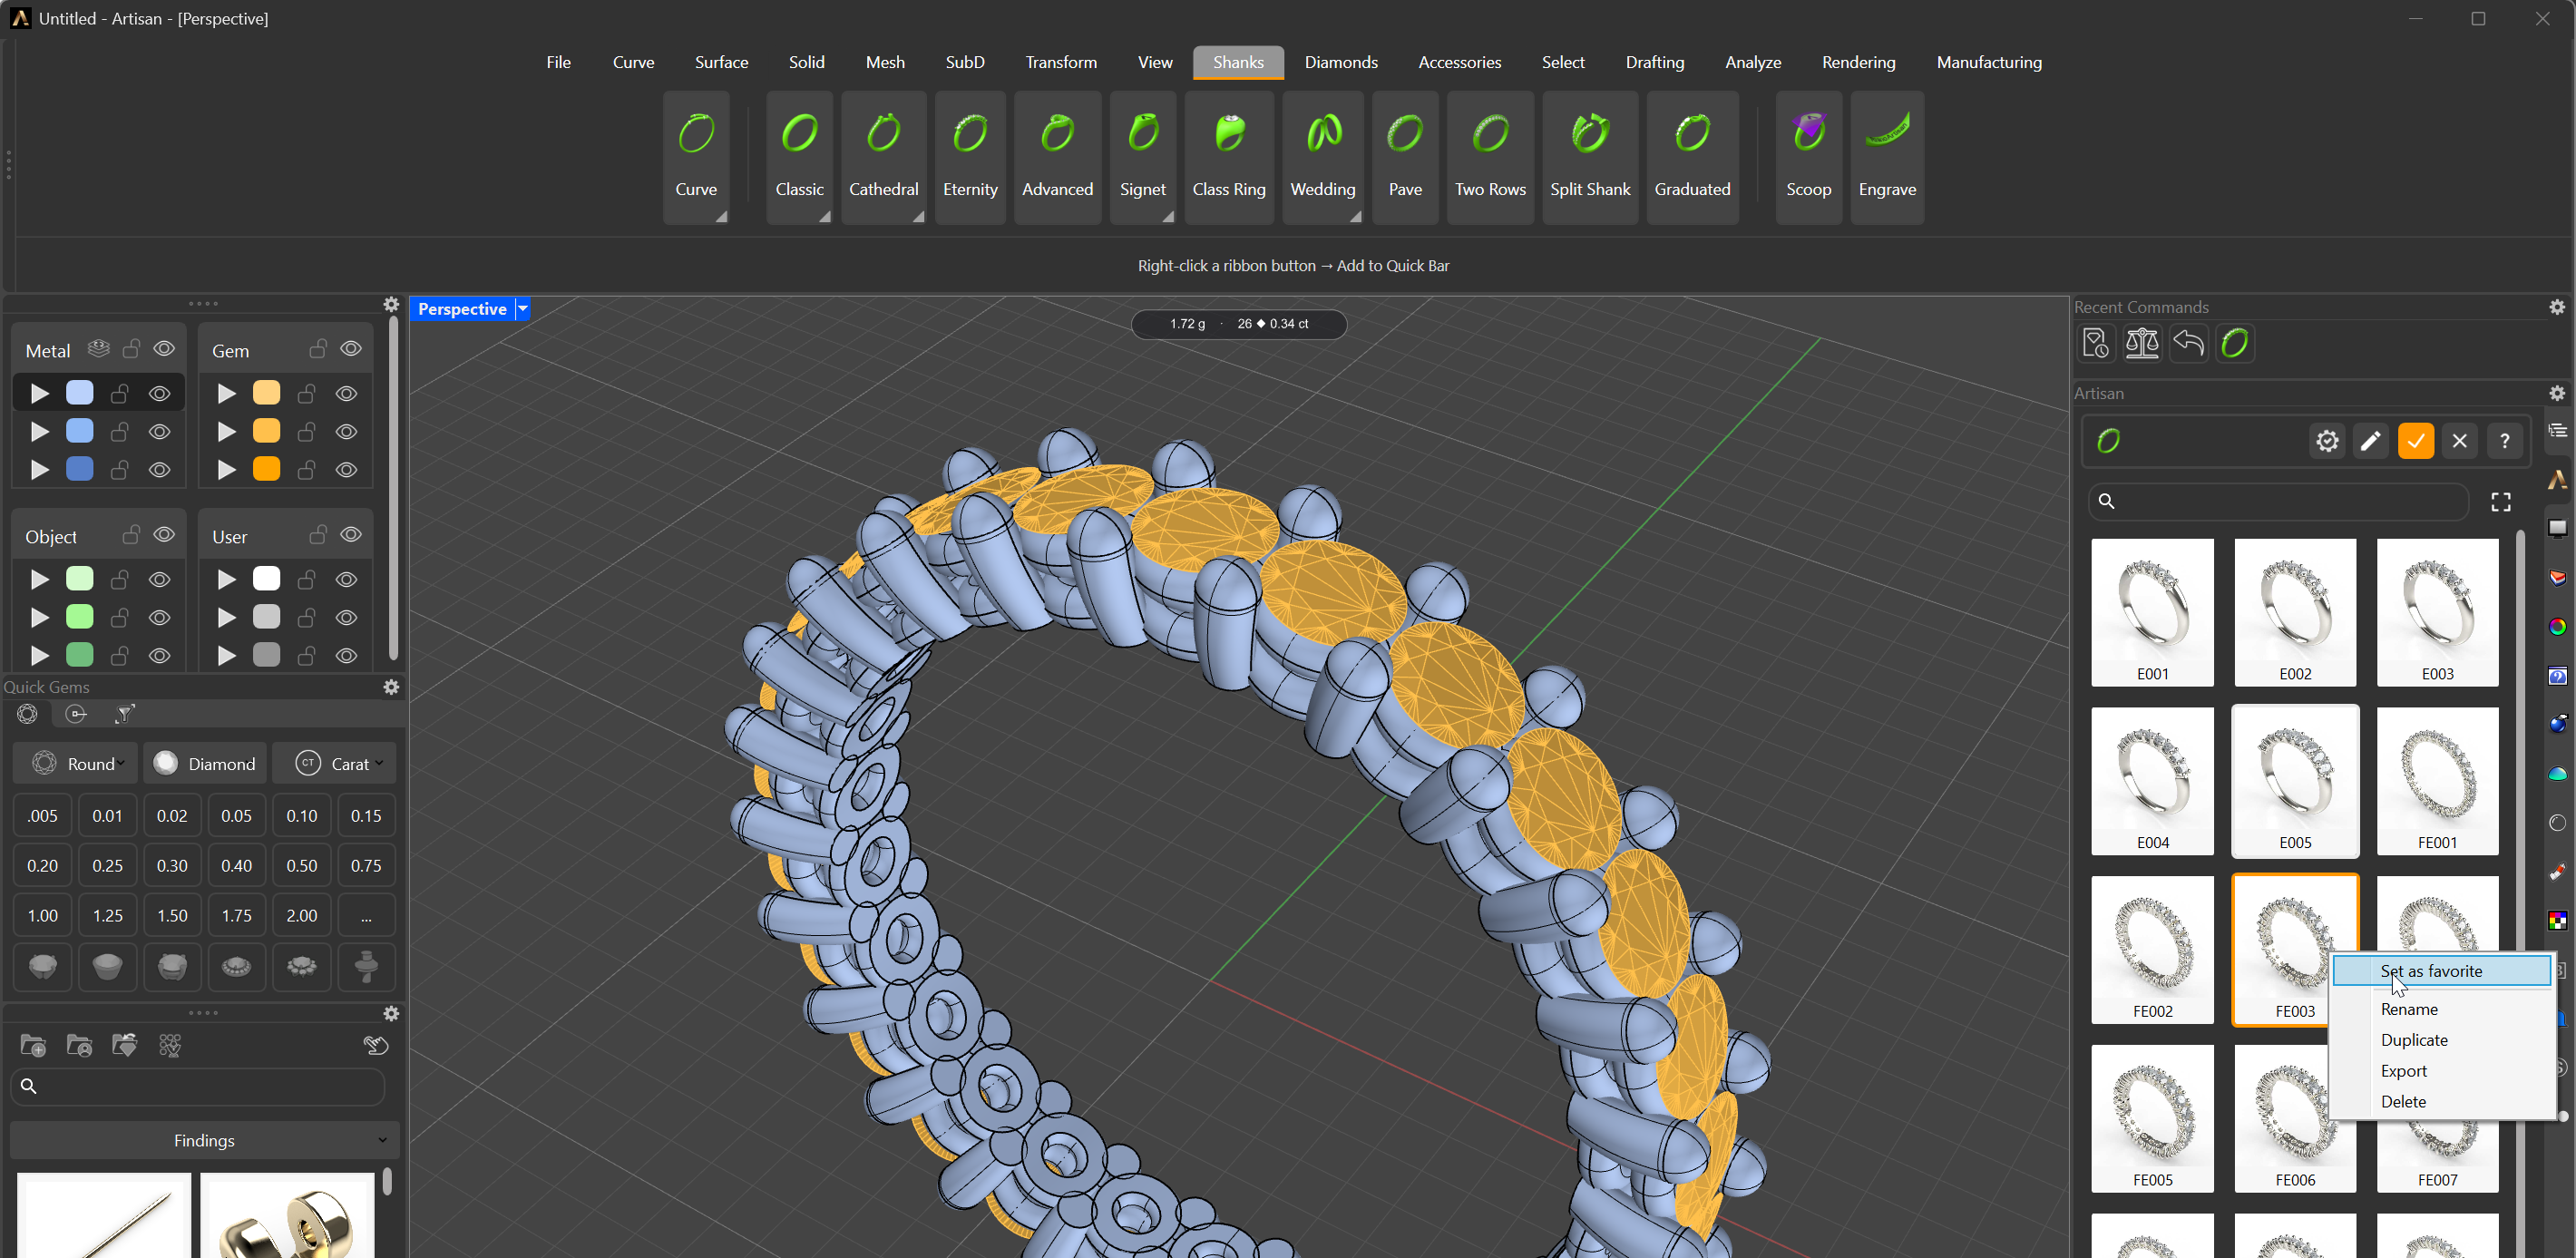
Task: Hide the first Metal sublayer with eye icon
Action: click(x=159, y=394)
